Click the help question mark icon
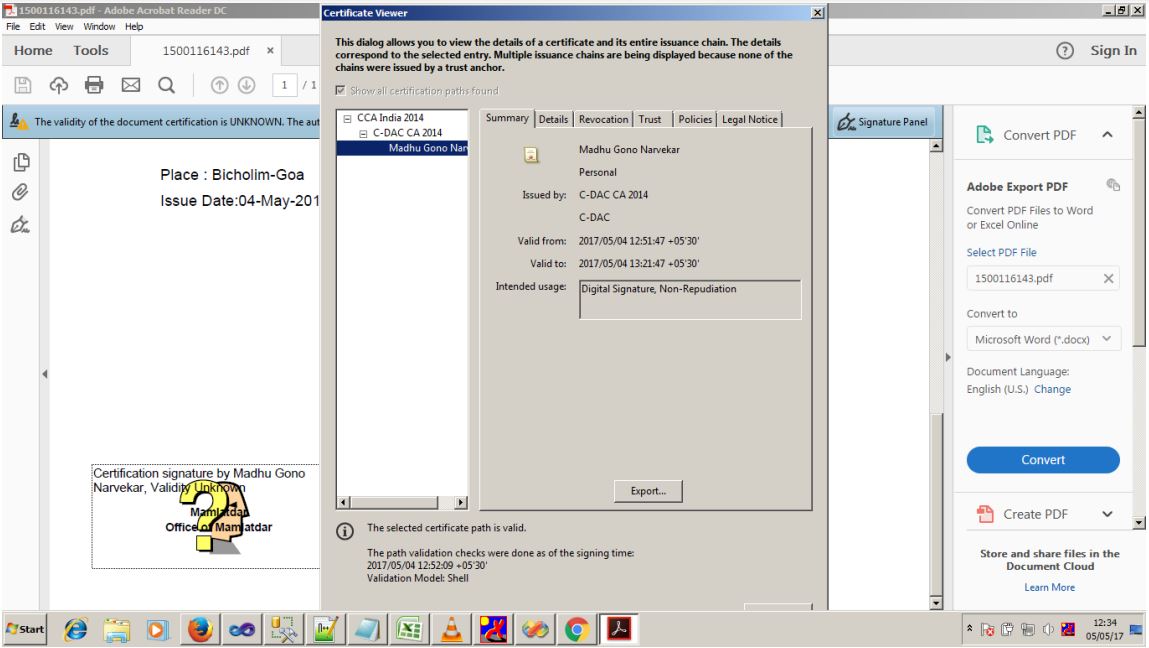The image size is (1149, 648). tap(1065, 51)
